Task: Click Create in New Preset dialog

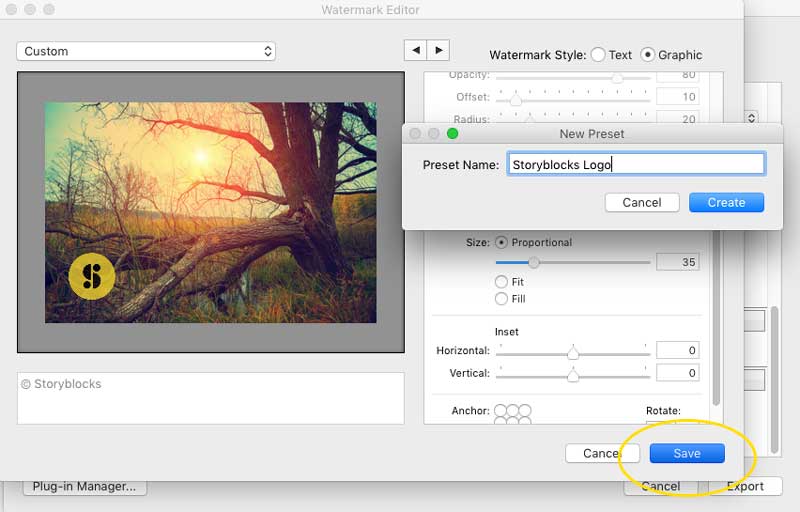Action: click(726, 202)
